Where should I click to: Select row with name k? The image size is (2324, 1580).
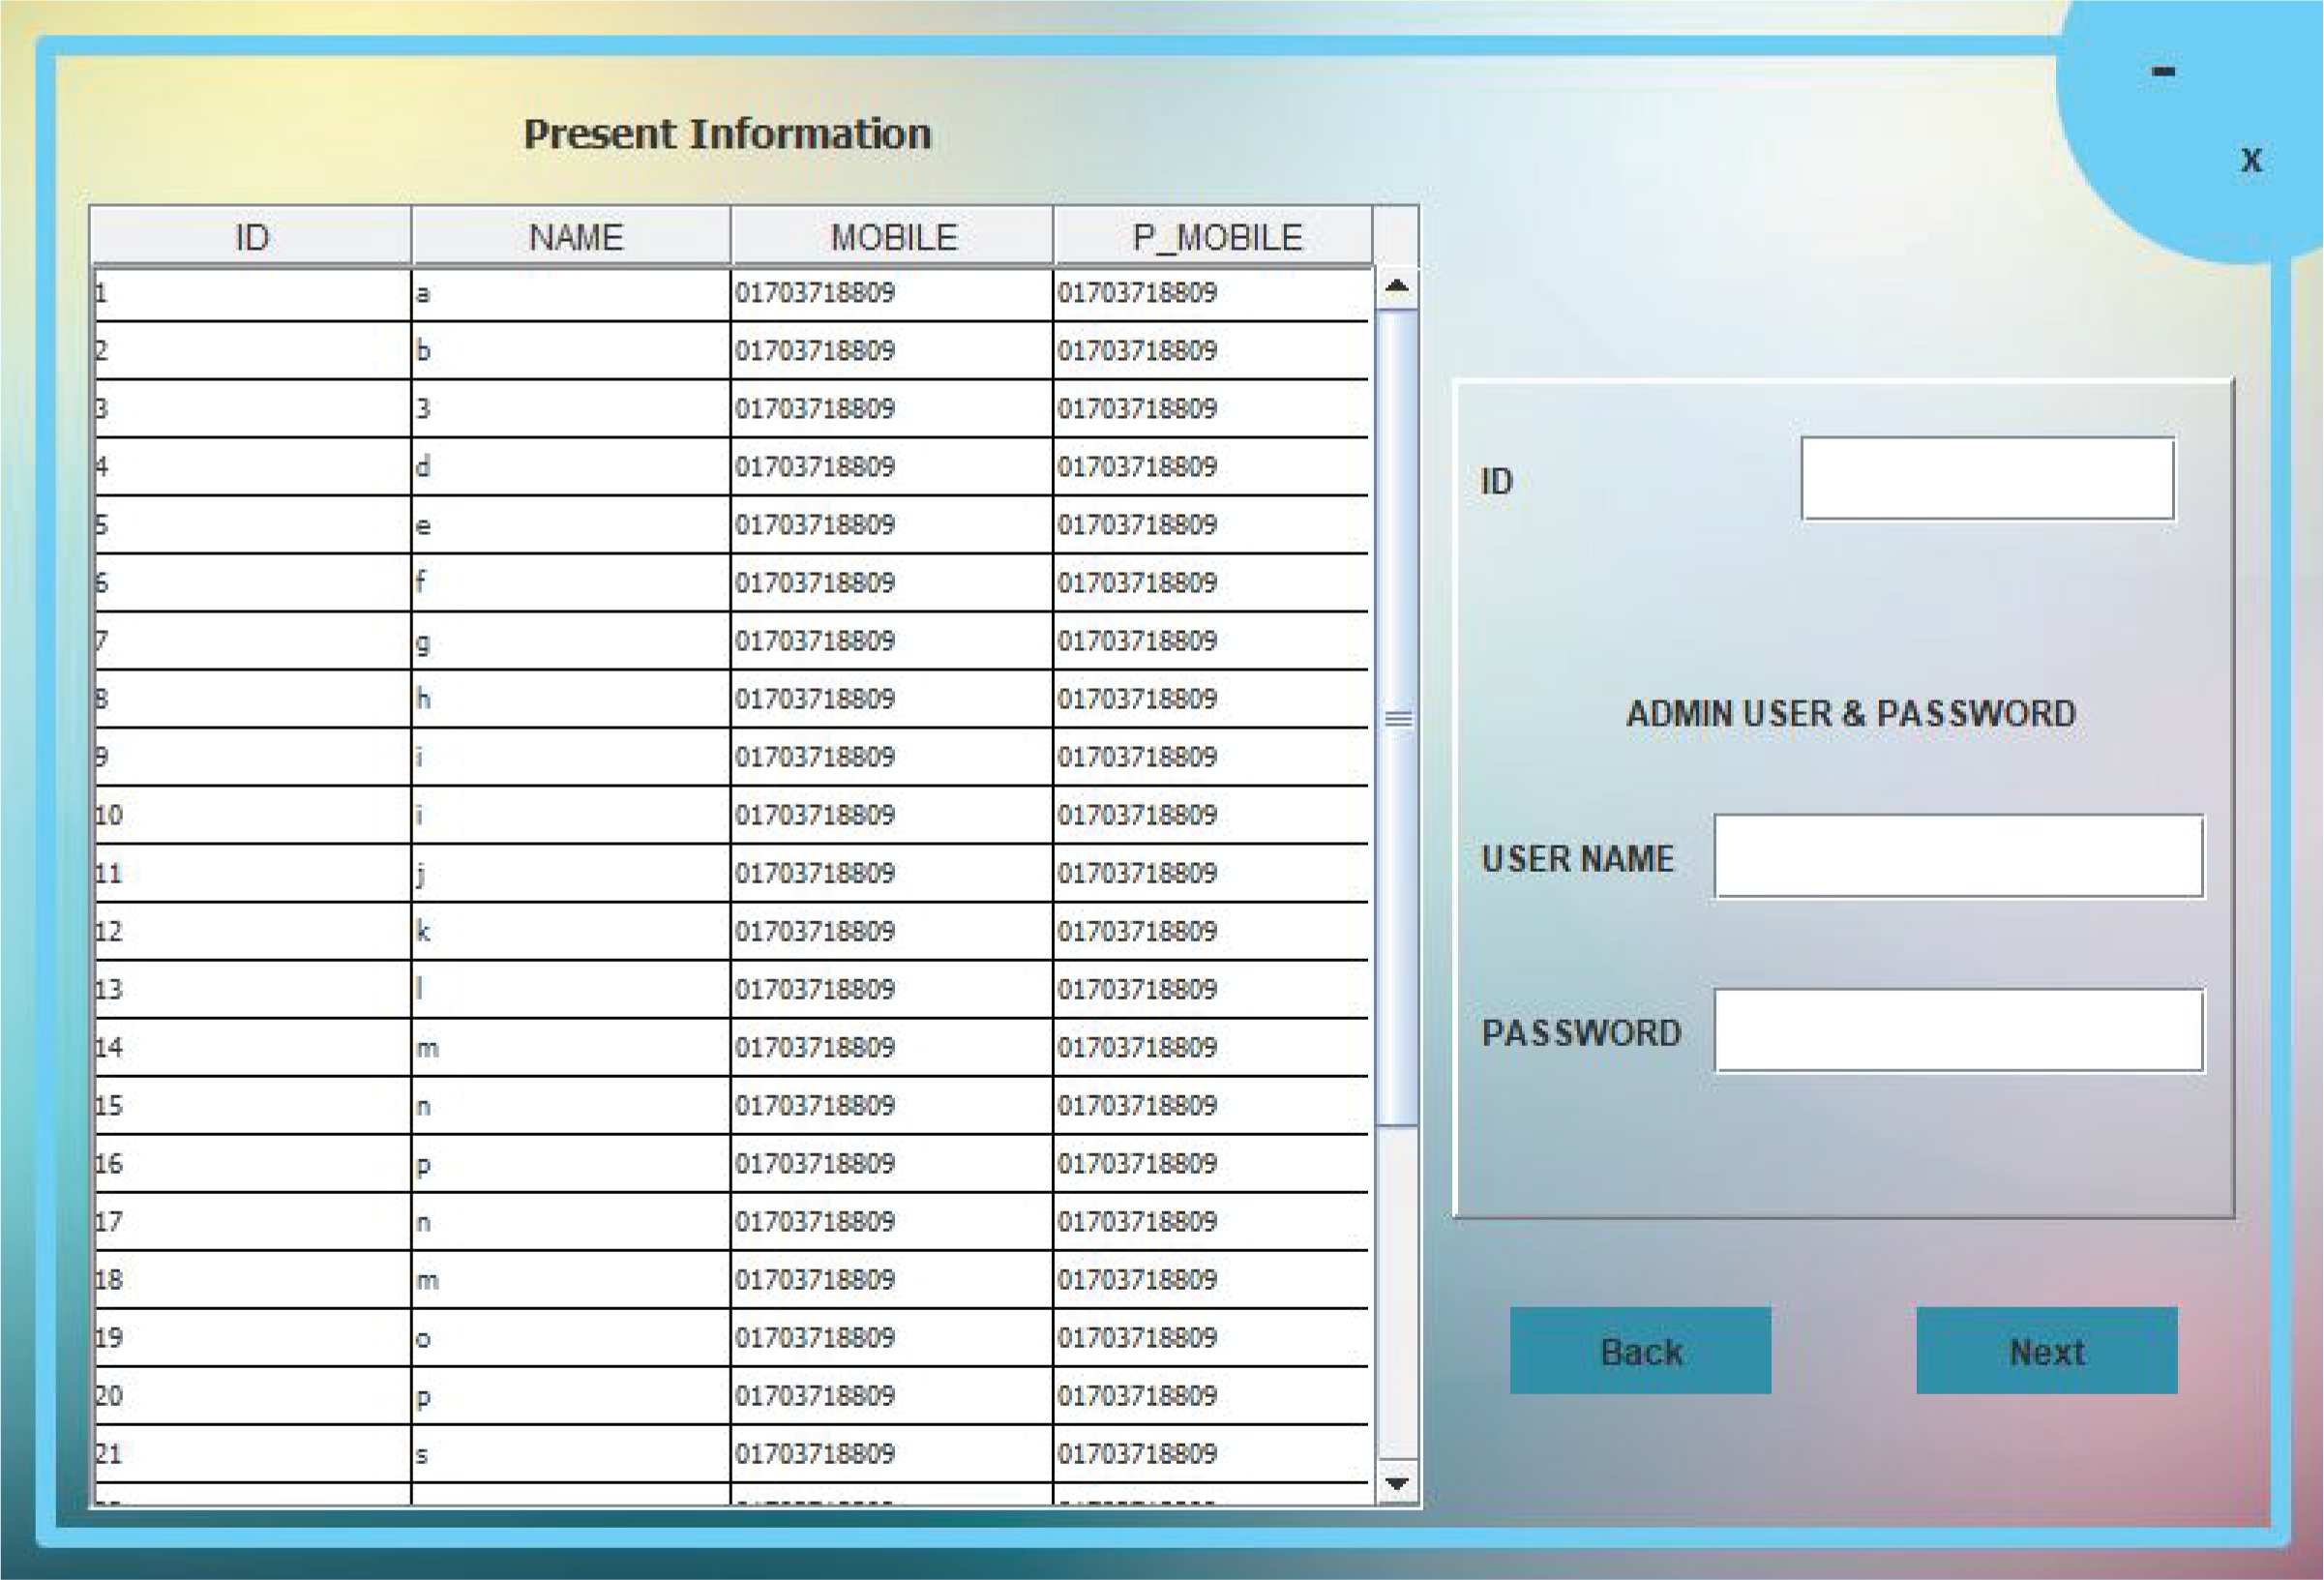(570, 932)
